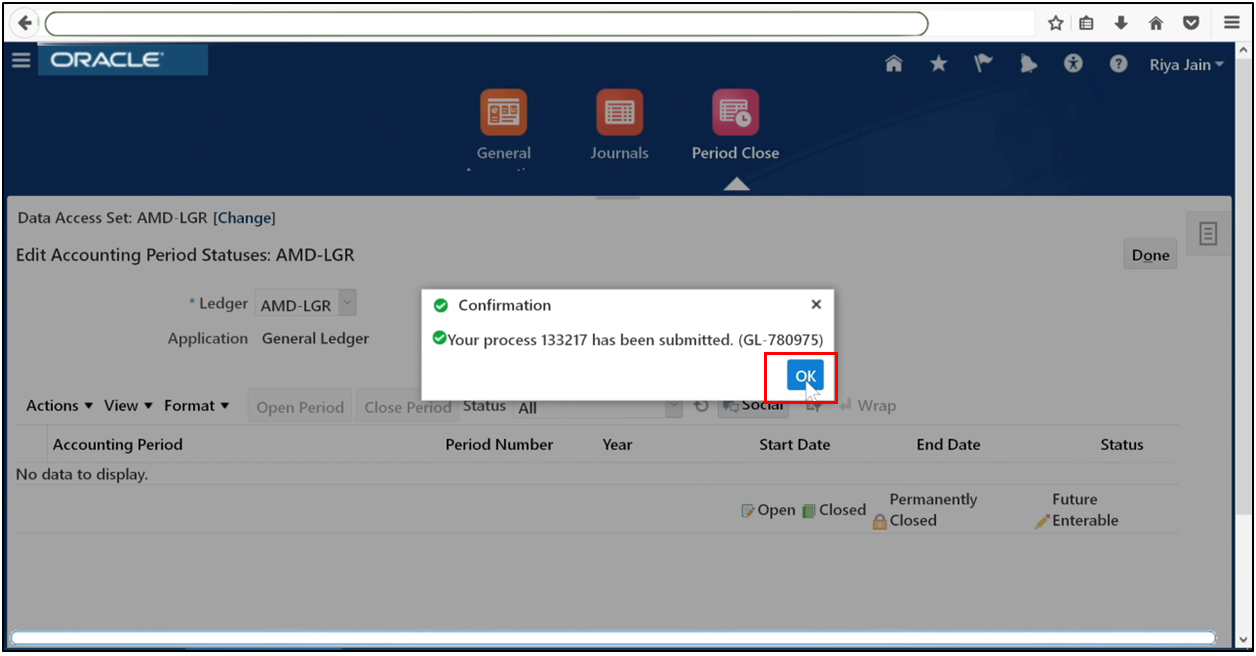Open notifications via the bell icon
This screenshot has height=656, width=1256.
[1028, 63]
